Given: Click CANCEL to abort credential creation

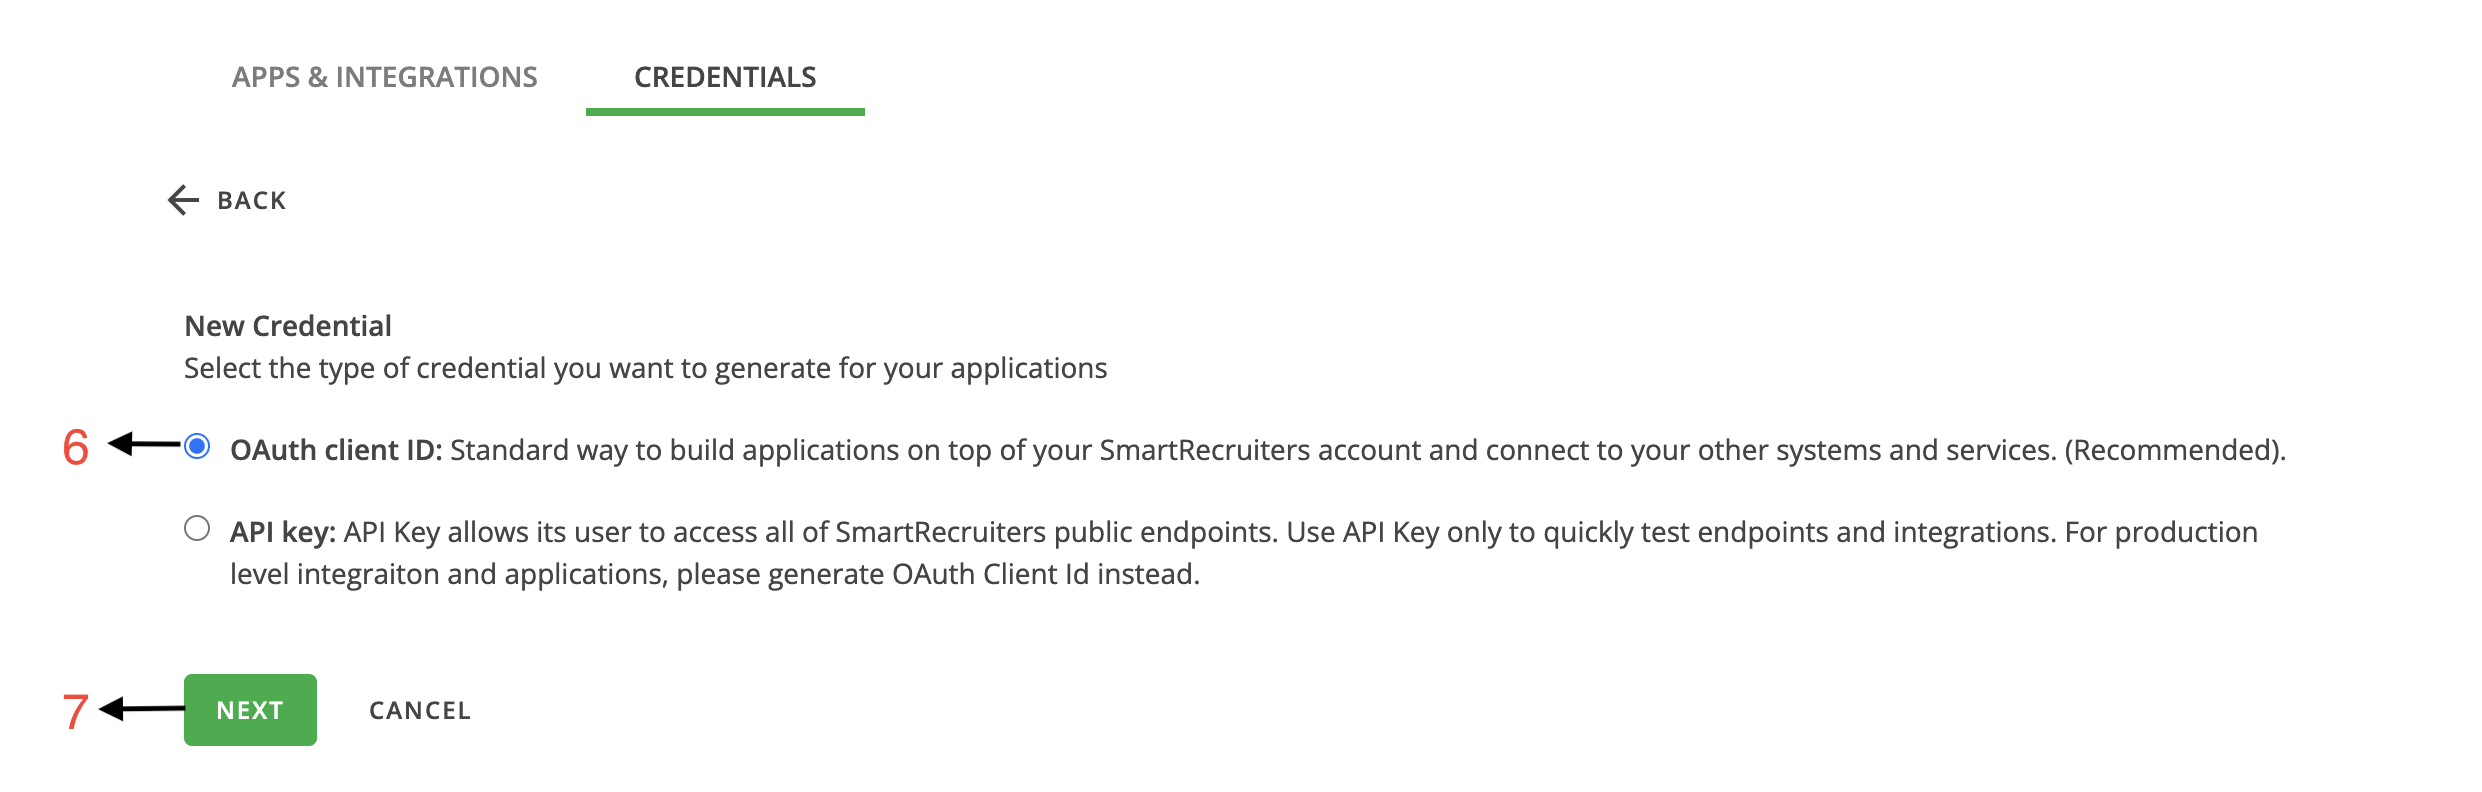Looking at the screenshot, I should (420, 710).
